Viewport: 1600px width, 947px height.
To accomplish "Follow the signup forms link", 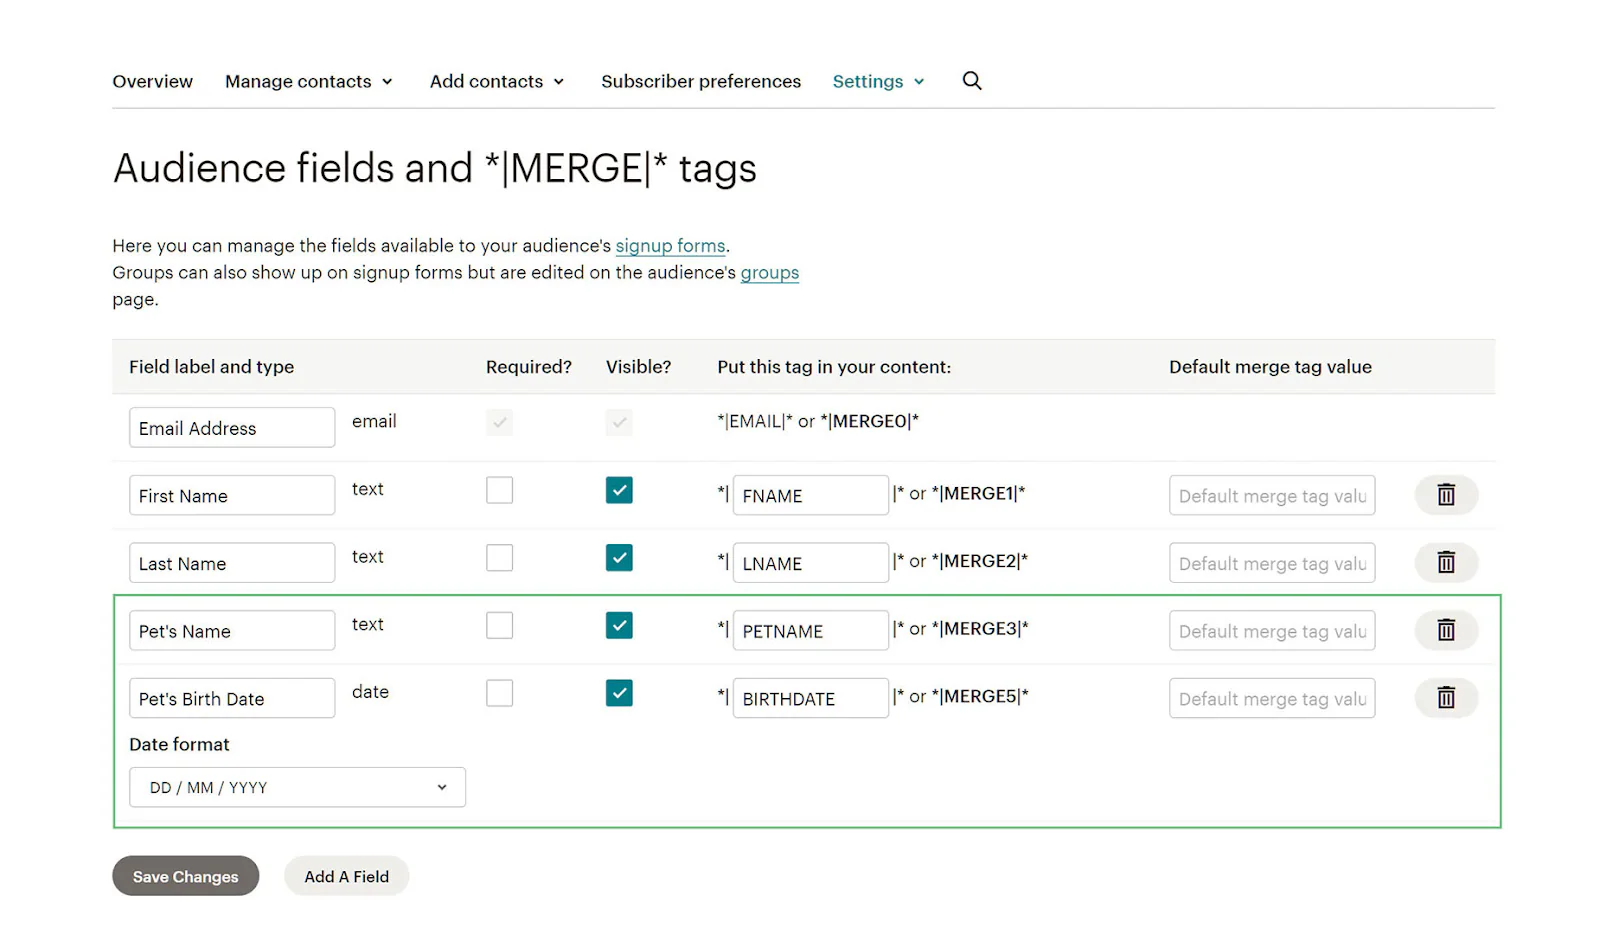I will pos(670,246).
